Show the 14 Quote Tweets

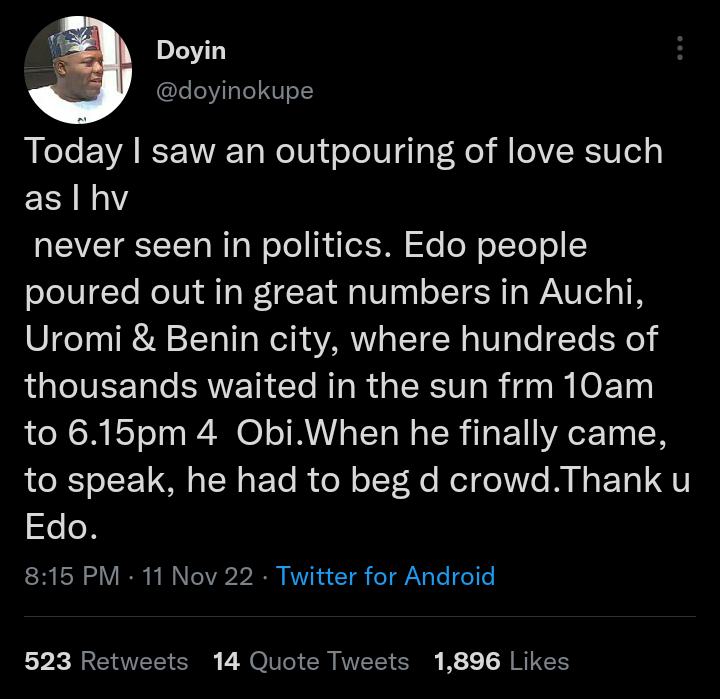tap(311, 661)
